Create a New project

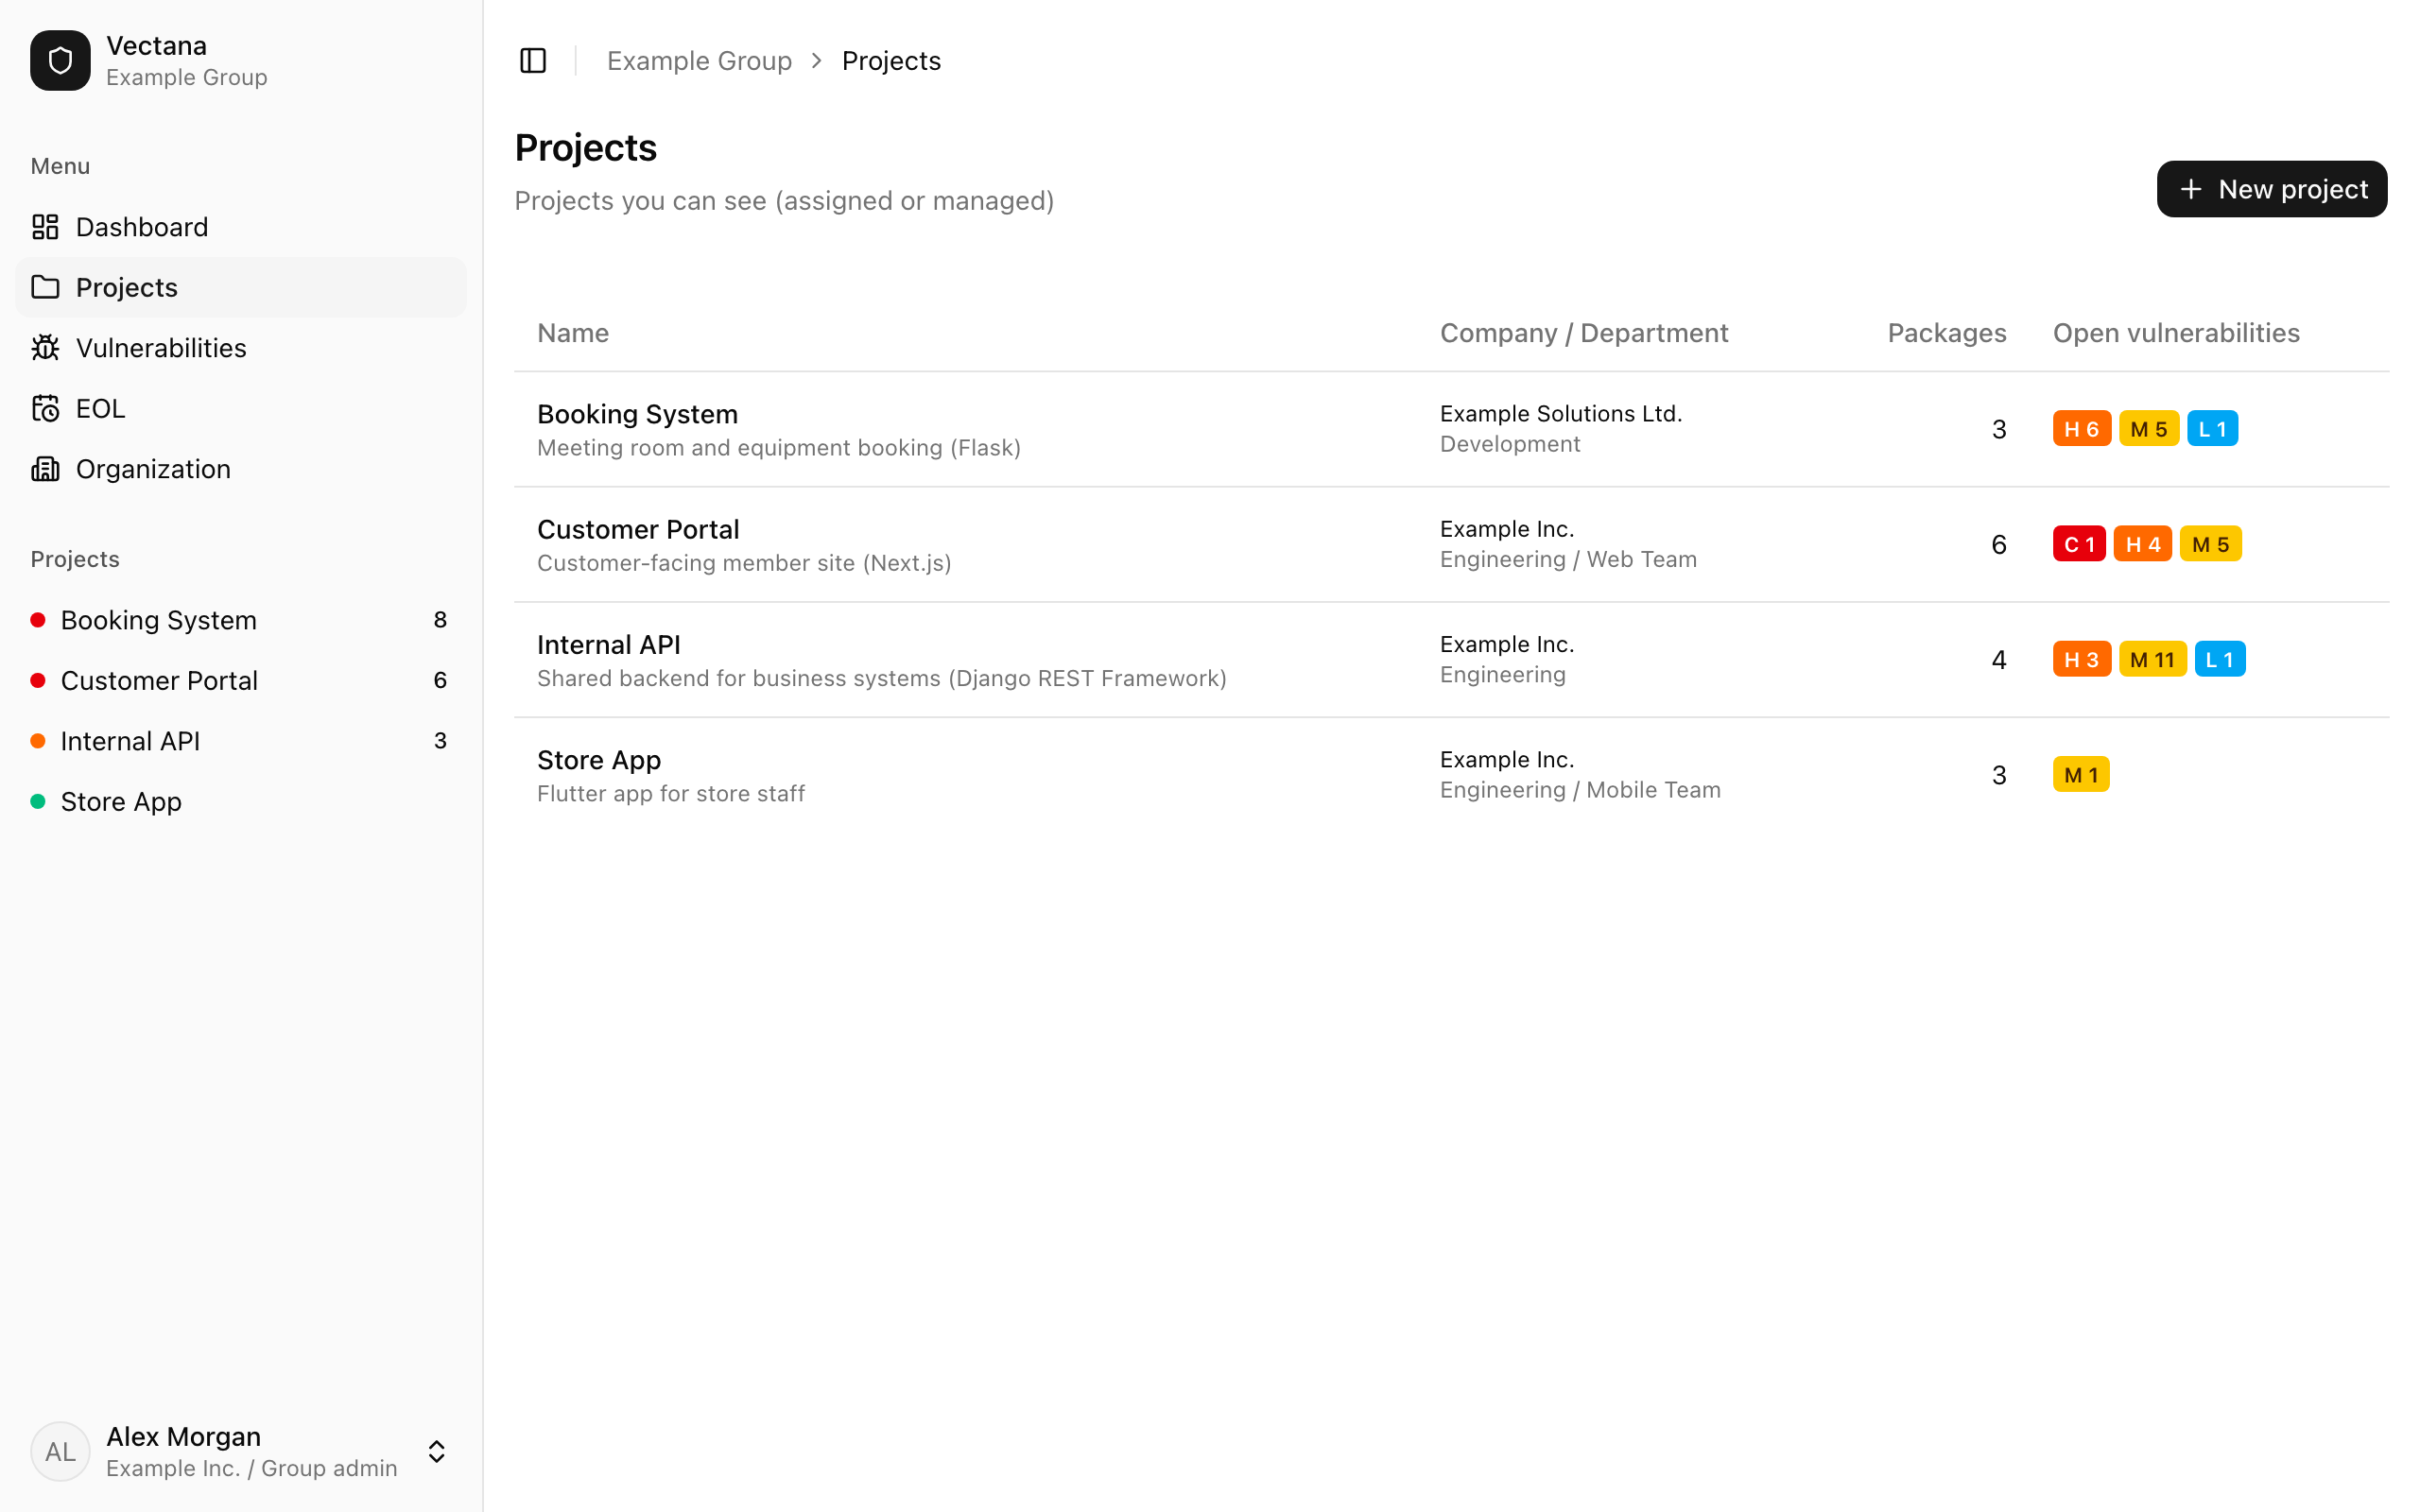2271,189
